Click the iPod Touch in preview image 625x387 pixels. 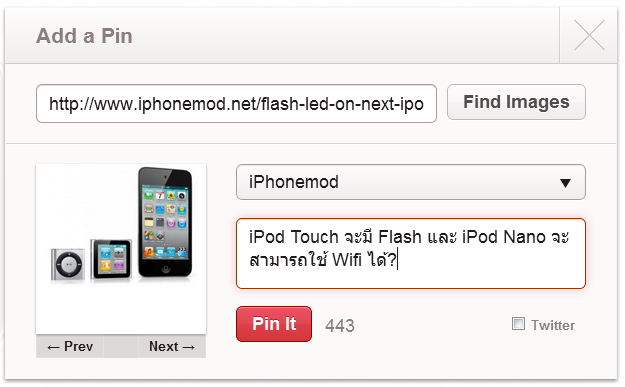pos(165,222)
